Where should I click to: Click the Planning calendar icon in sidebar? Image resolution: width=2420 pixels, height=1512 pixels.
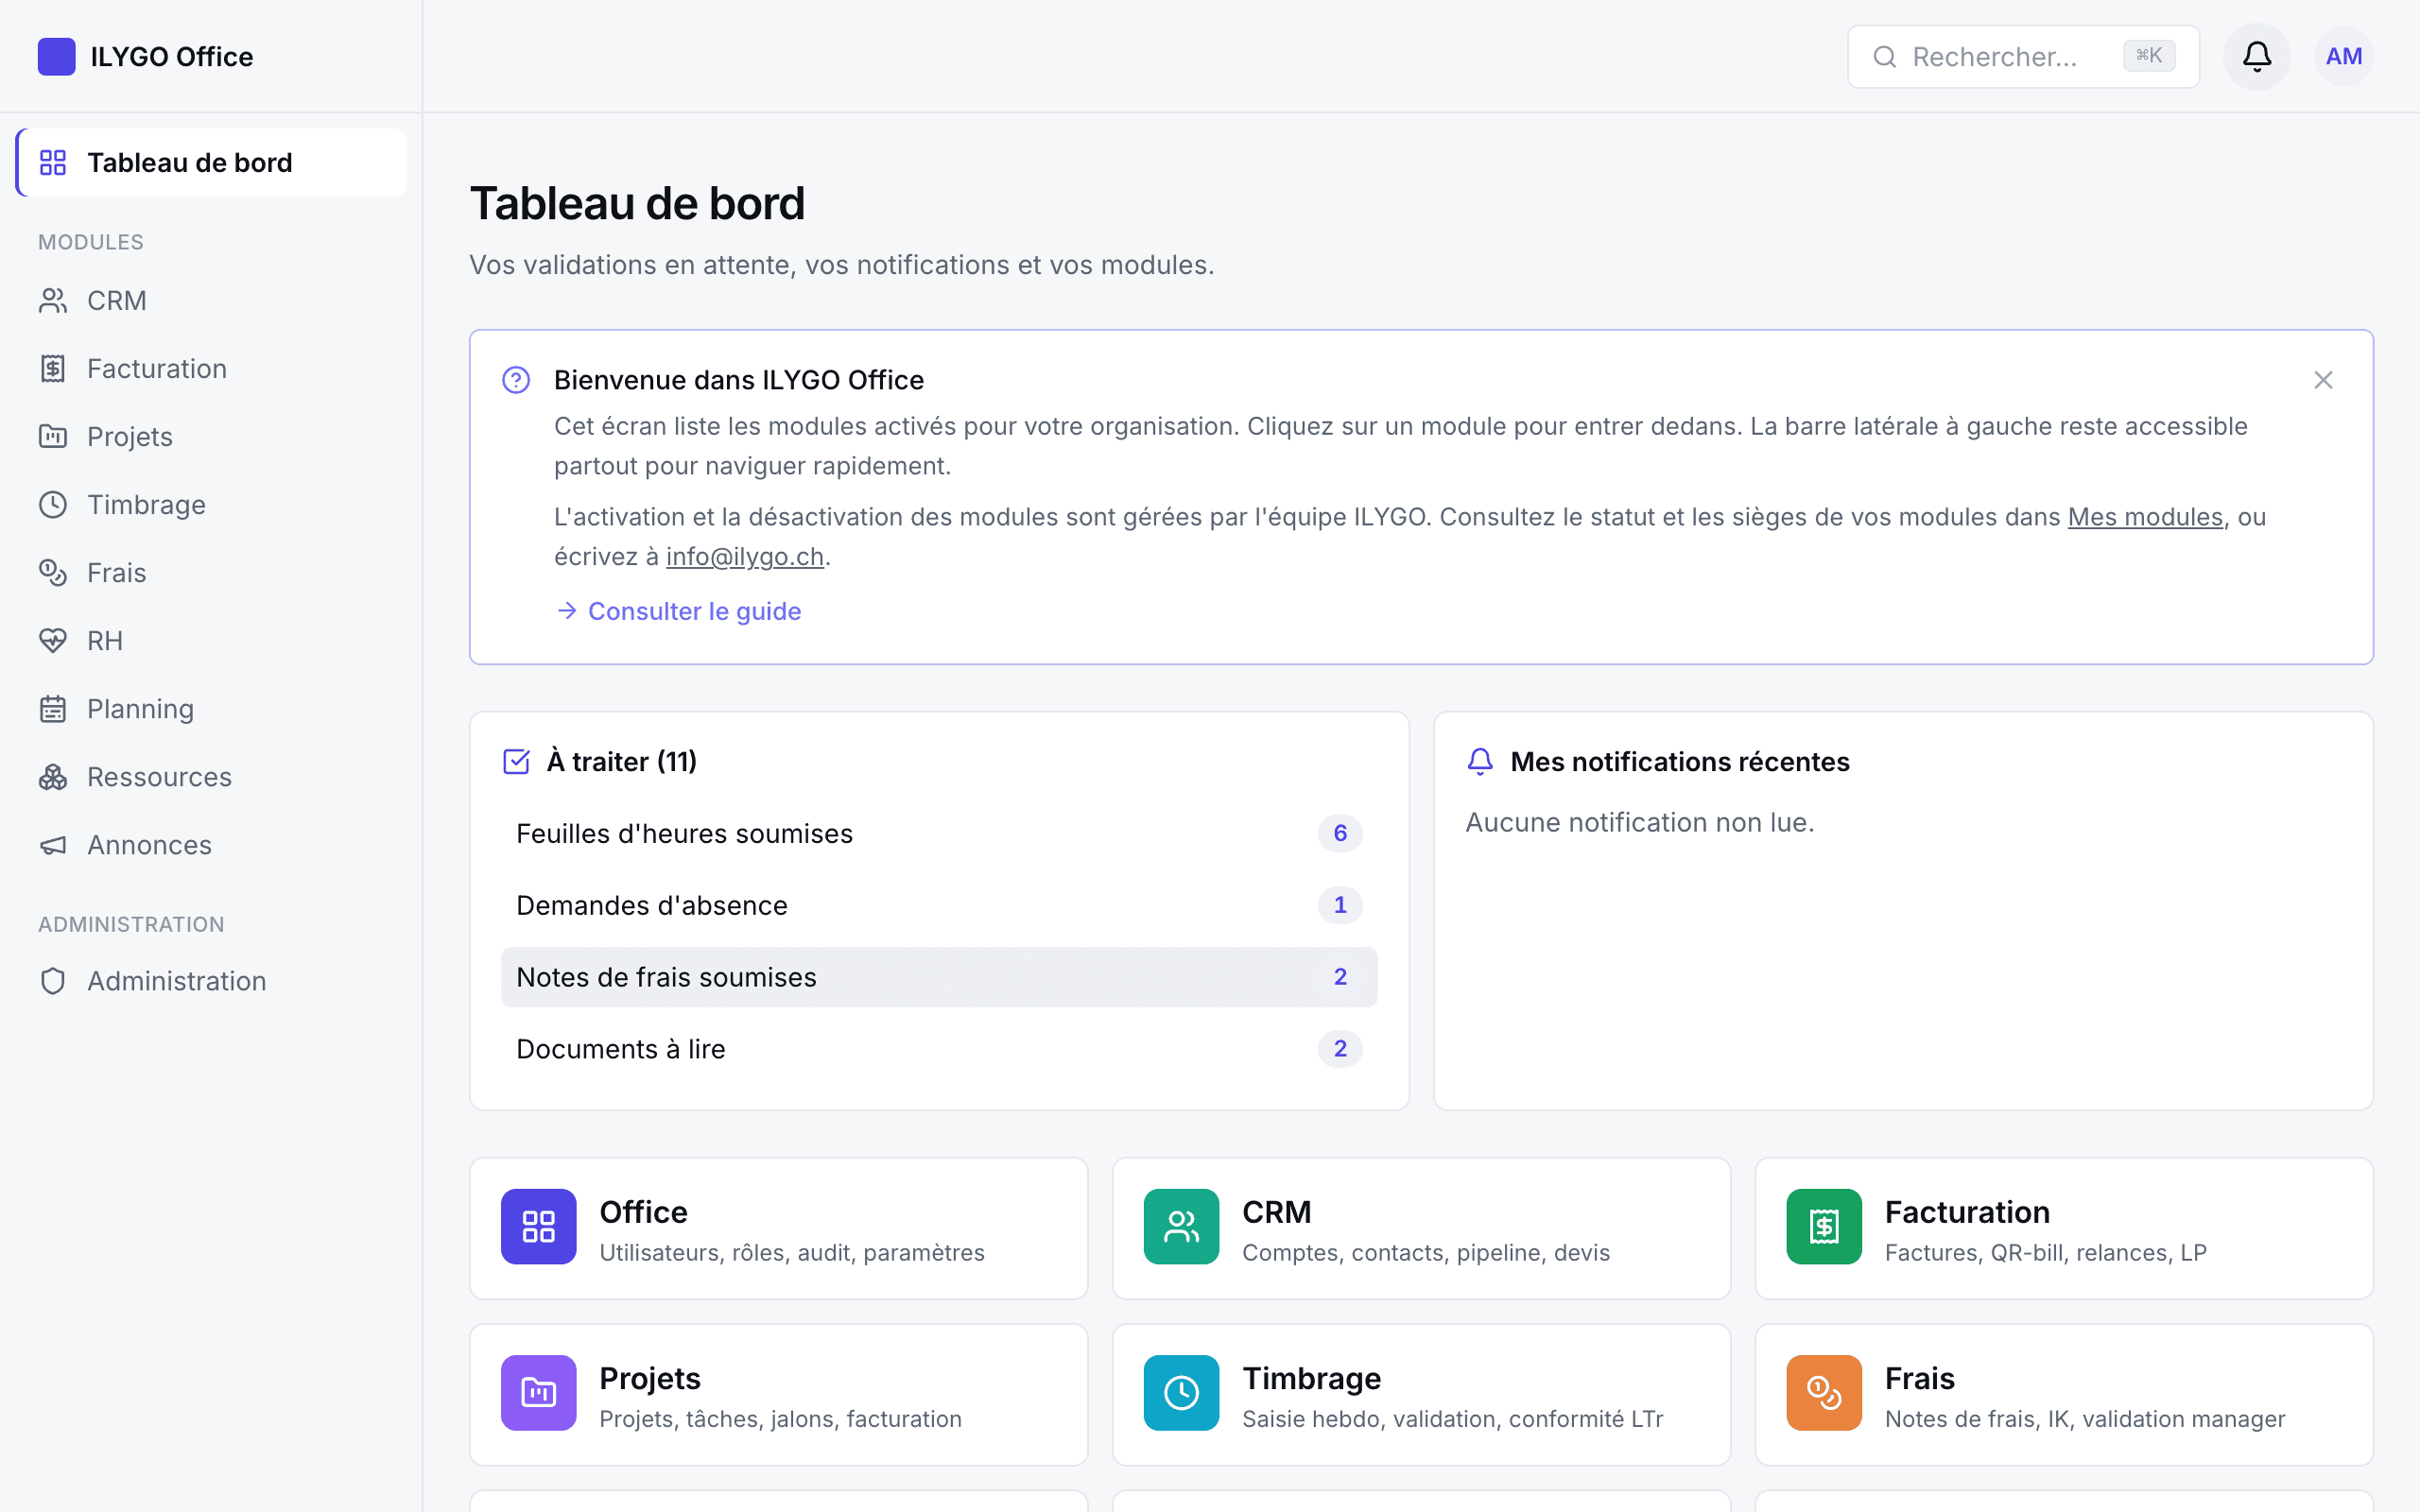coord(53,709)
